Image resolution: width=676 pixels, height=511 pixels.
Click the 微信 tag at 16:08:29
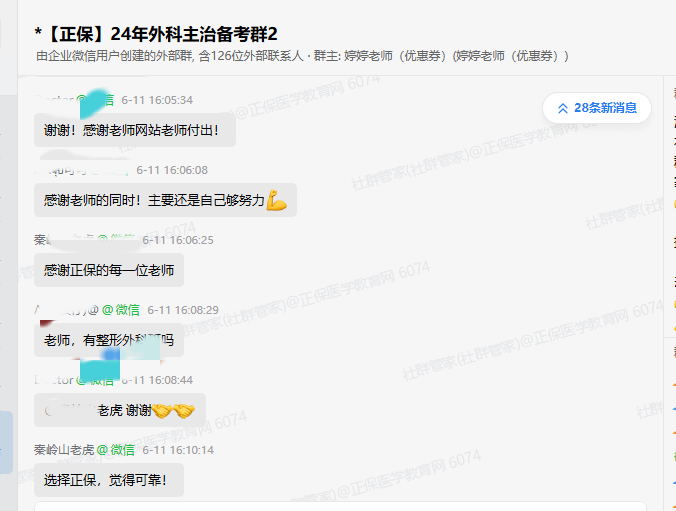pos(121,310)
